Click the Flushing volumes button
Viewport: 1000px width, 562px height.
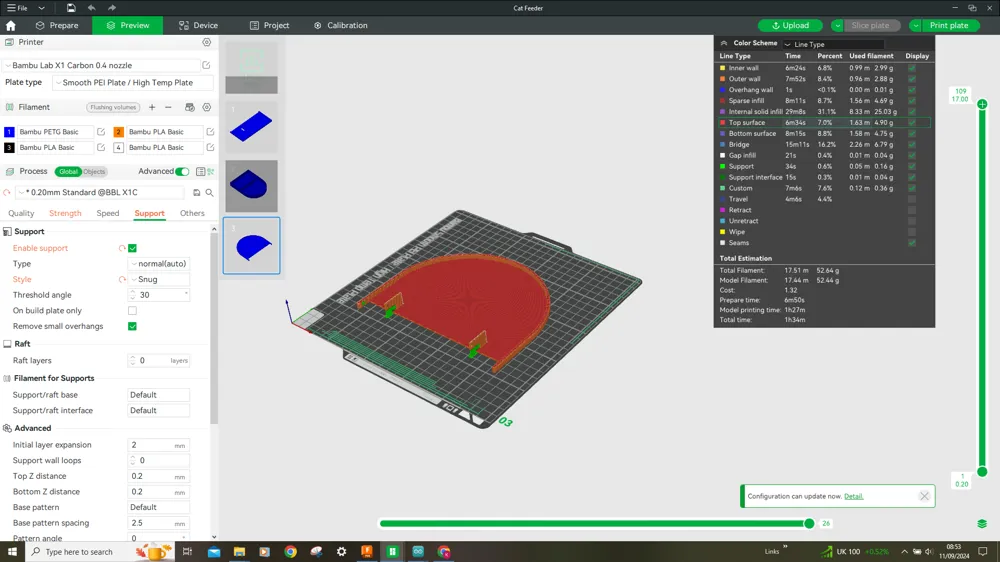click(x=113, y=107)
